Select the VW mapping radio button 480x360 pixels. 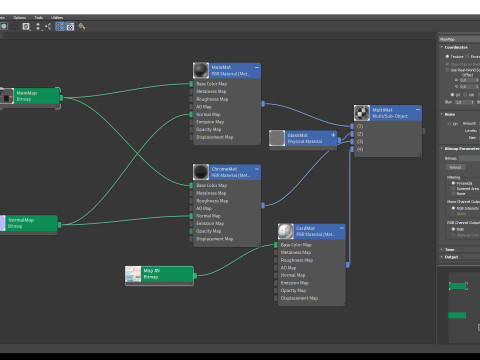click(x=465, y=95)
